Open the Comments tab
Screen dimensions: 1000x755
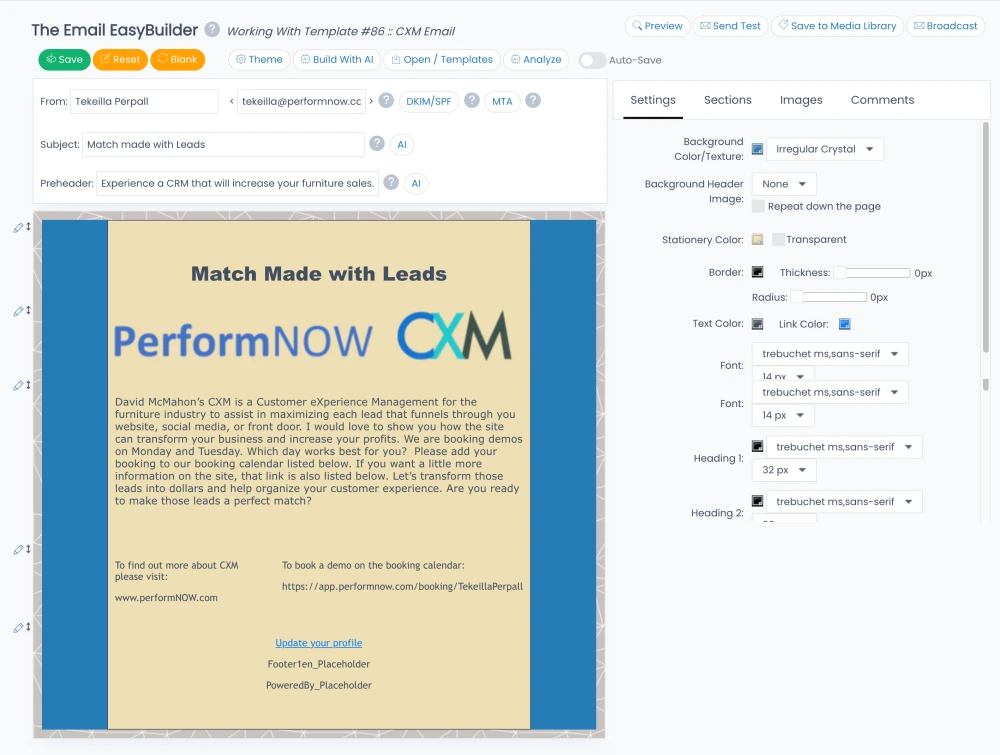(x=882, y=100)
